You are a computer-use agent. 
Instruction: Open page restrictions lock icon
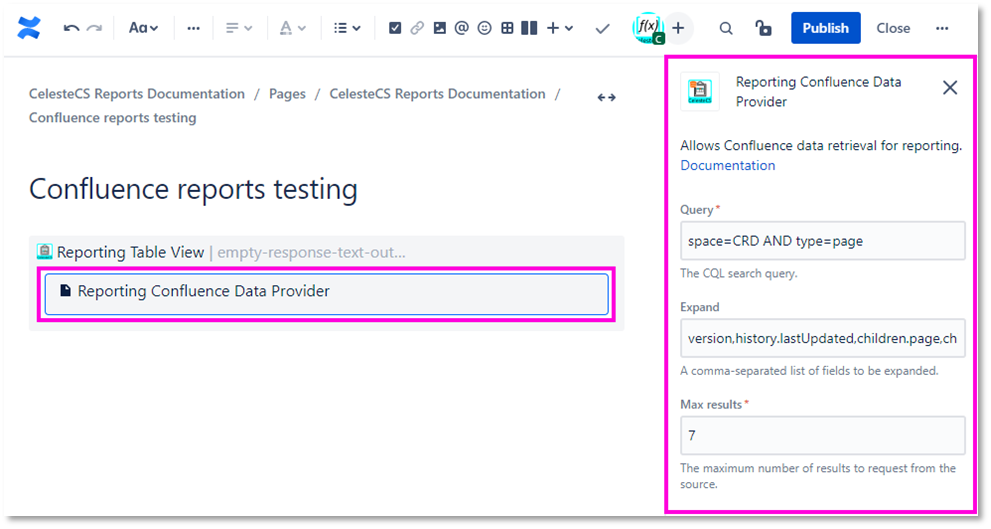point(763,28)
